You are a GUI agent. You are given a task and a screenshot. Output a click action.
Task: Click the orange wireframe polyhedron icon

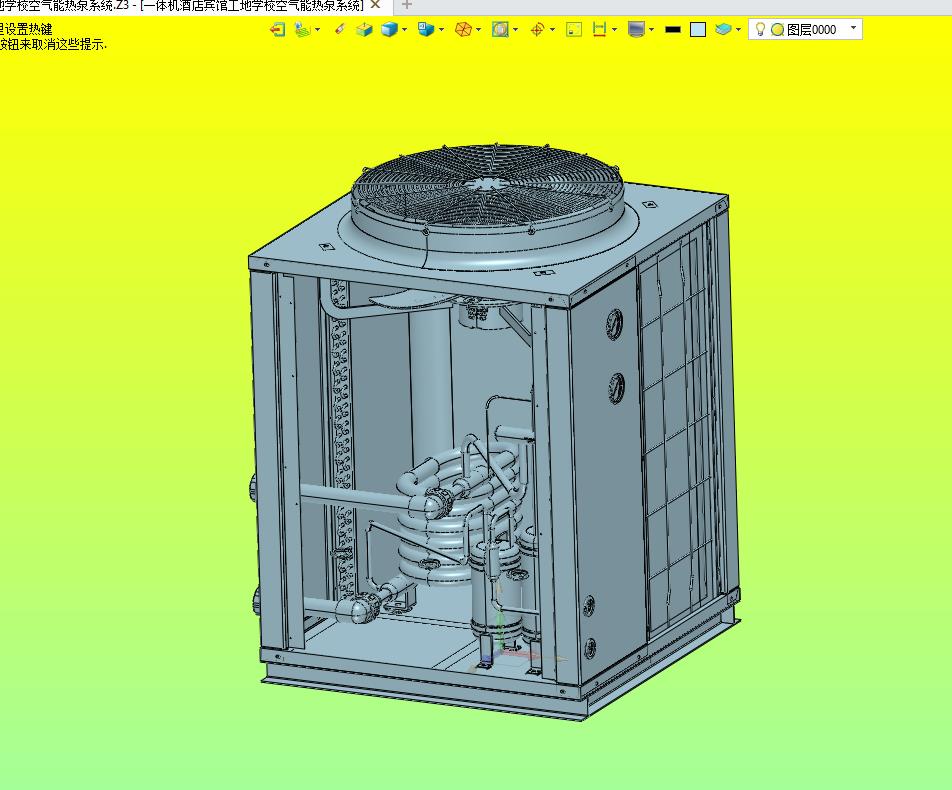coord(463,29)
